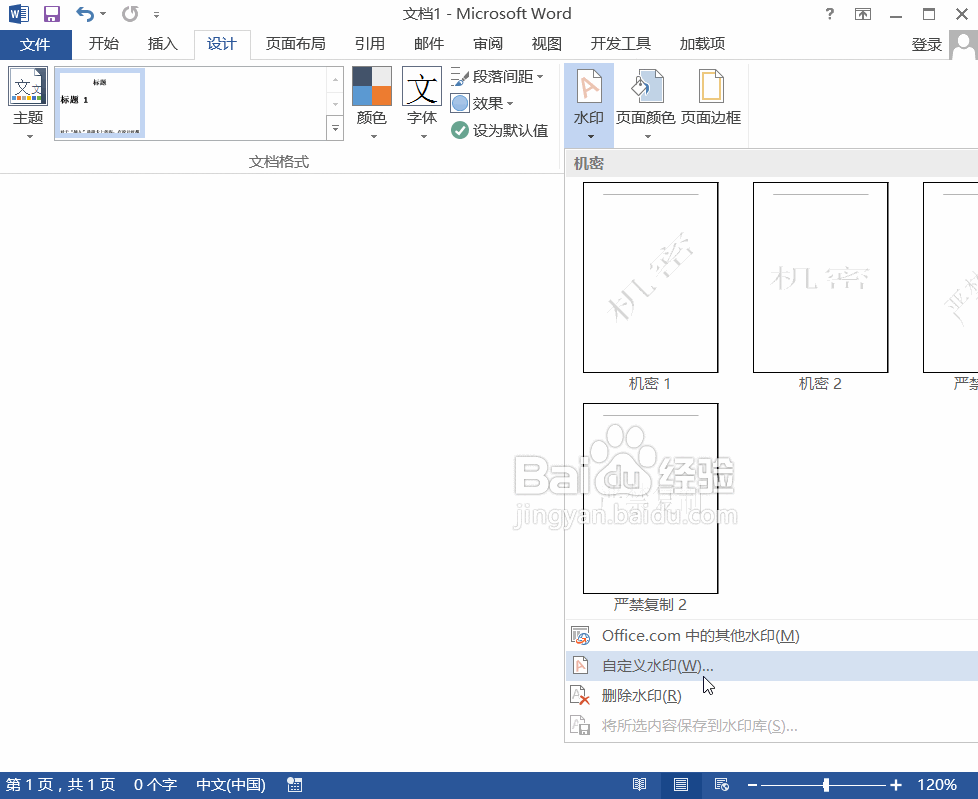Screen dimensions: 978x799
Task: Select Web Layout view icon
Action: 720,784
